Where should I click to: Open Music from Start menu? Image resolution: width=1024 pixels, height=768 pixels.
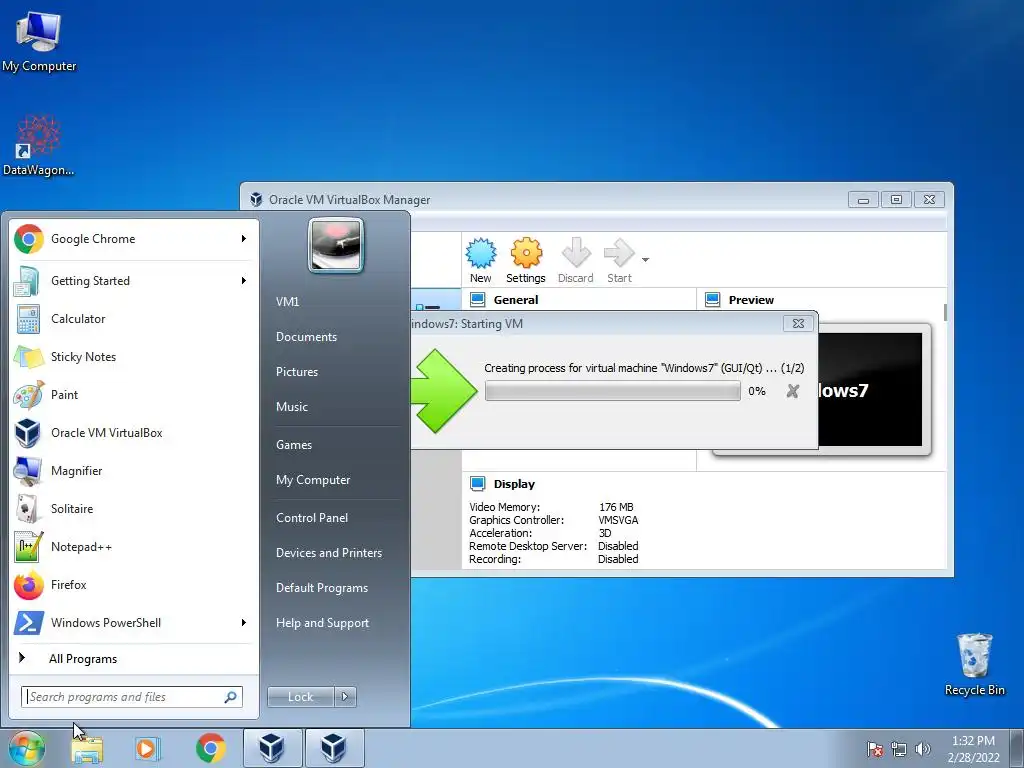292,407
